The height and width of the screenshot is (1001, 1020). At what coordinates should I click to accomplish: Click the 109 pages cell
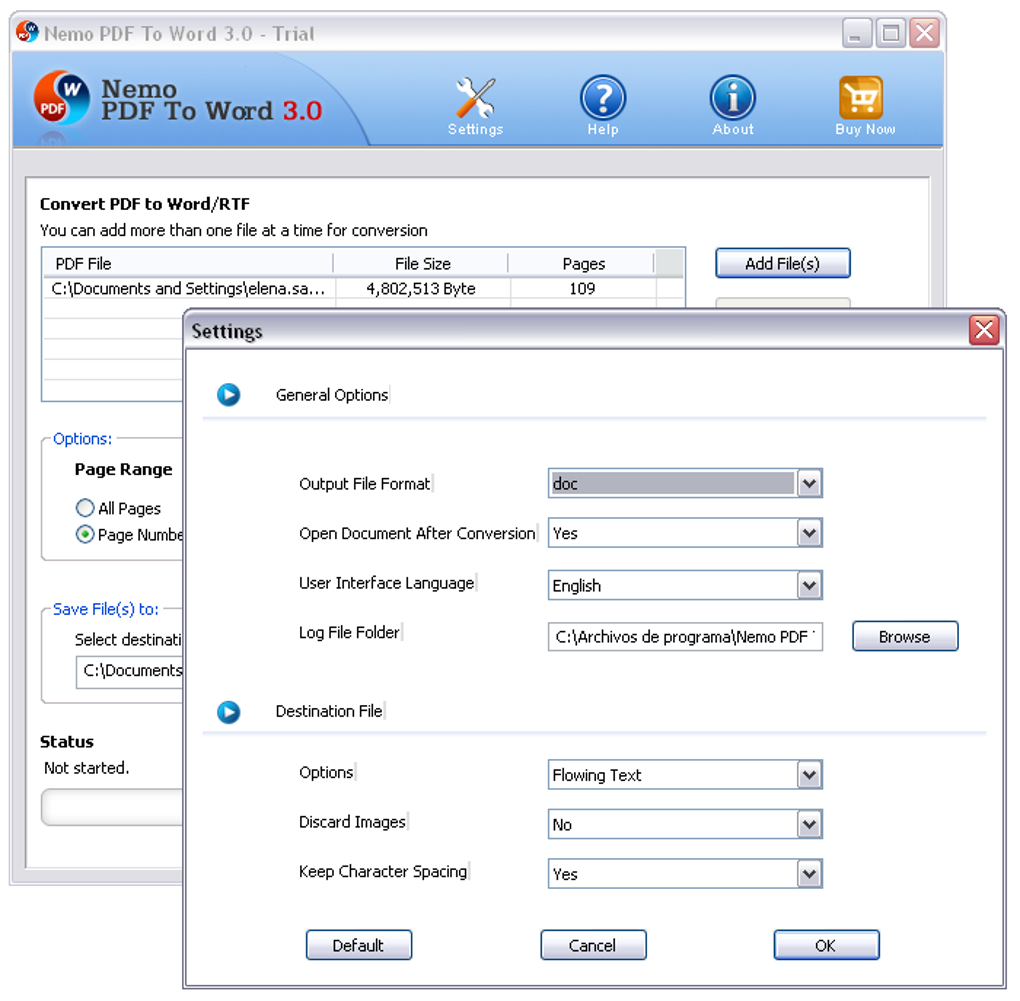[583, 289]
